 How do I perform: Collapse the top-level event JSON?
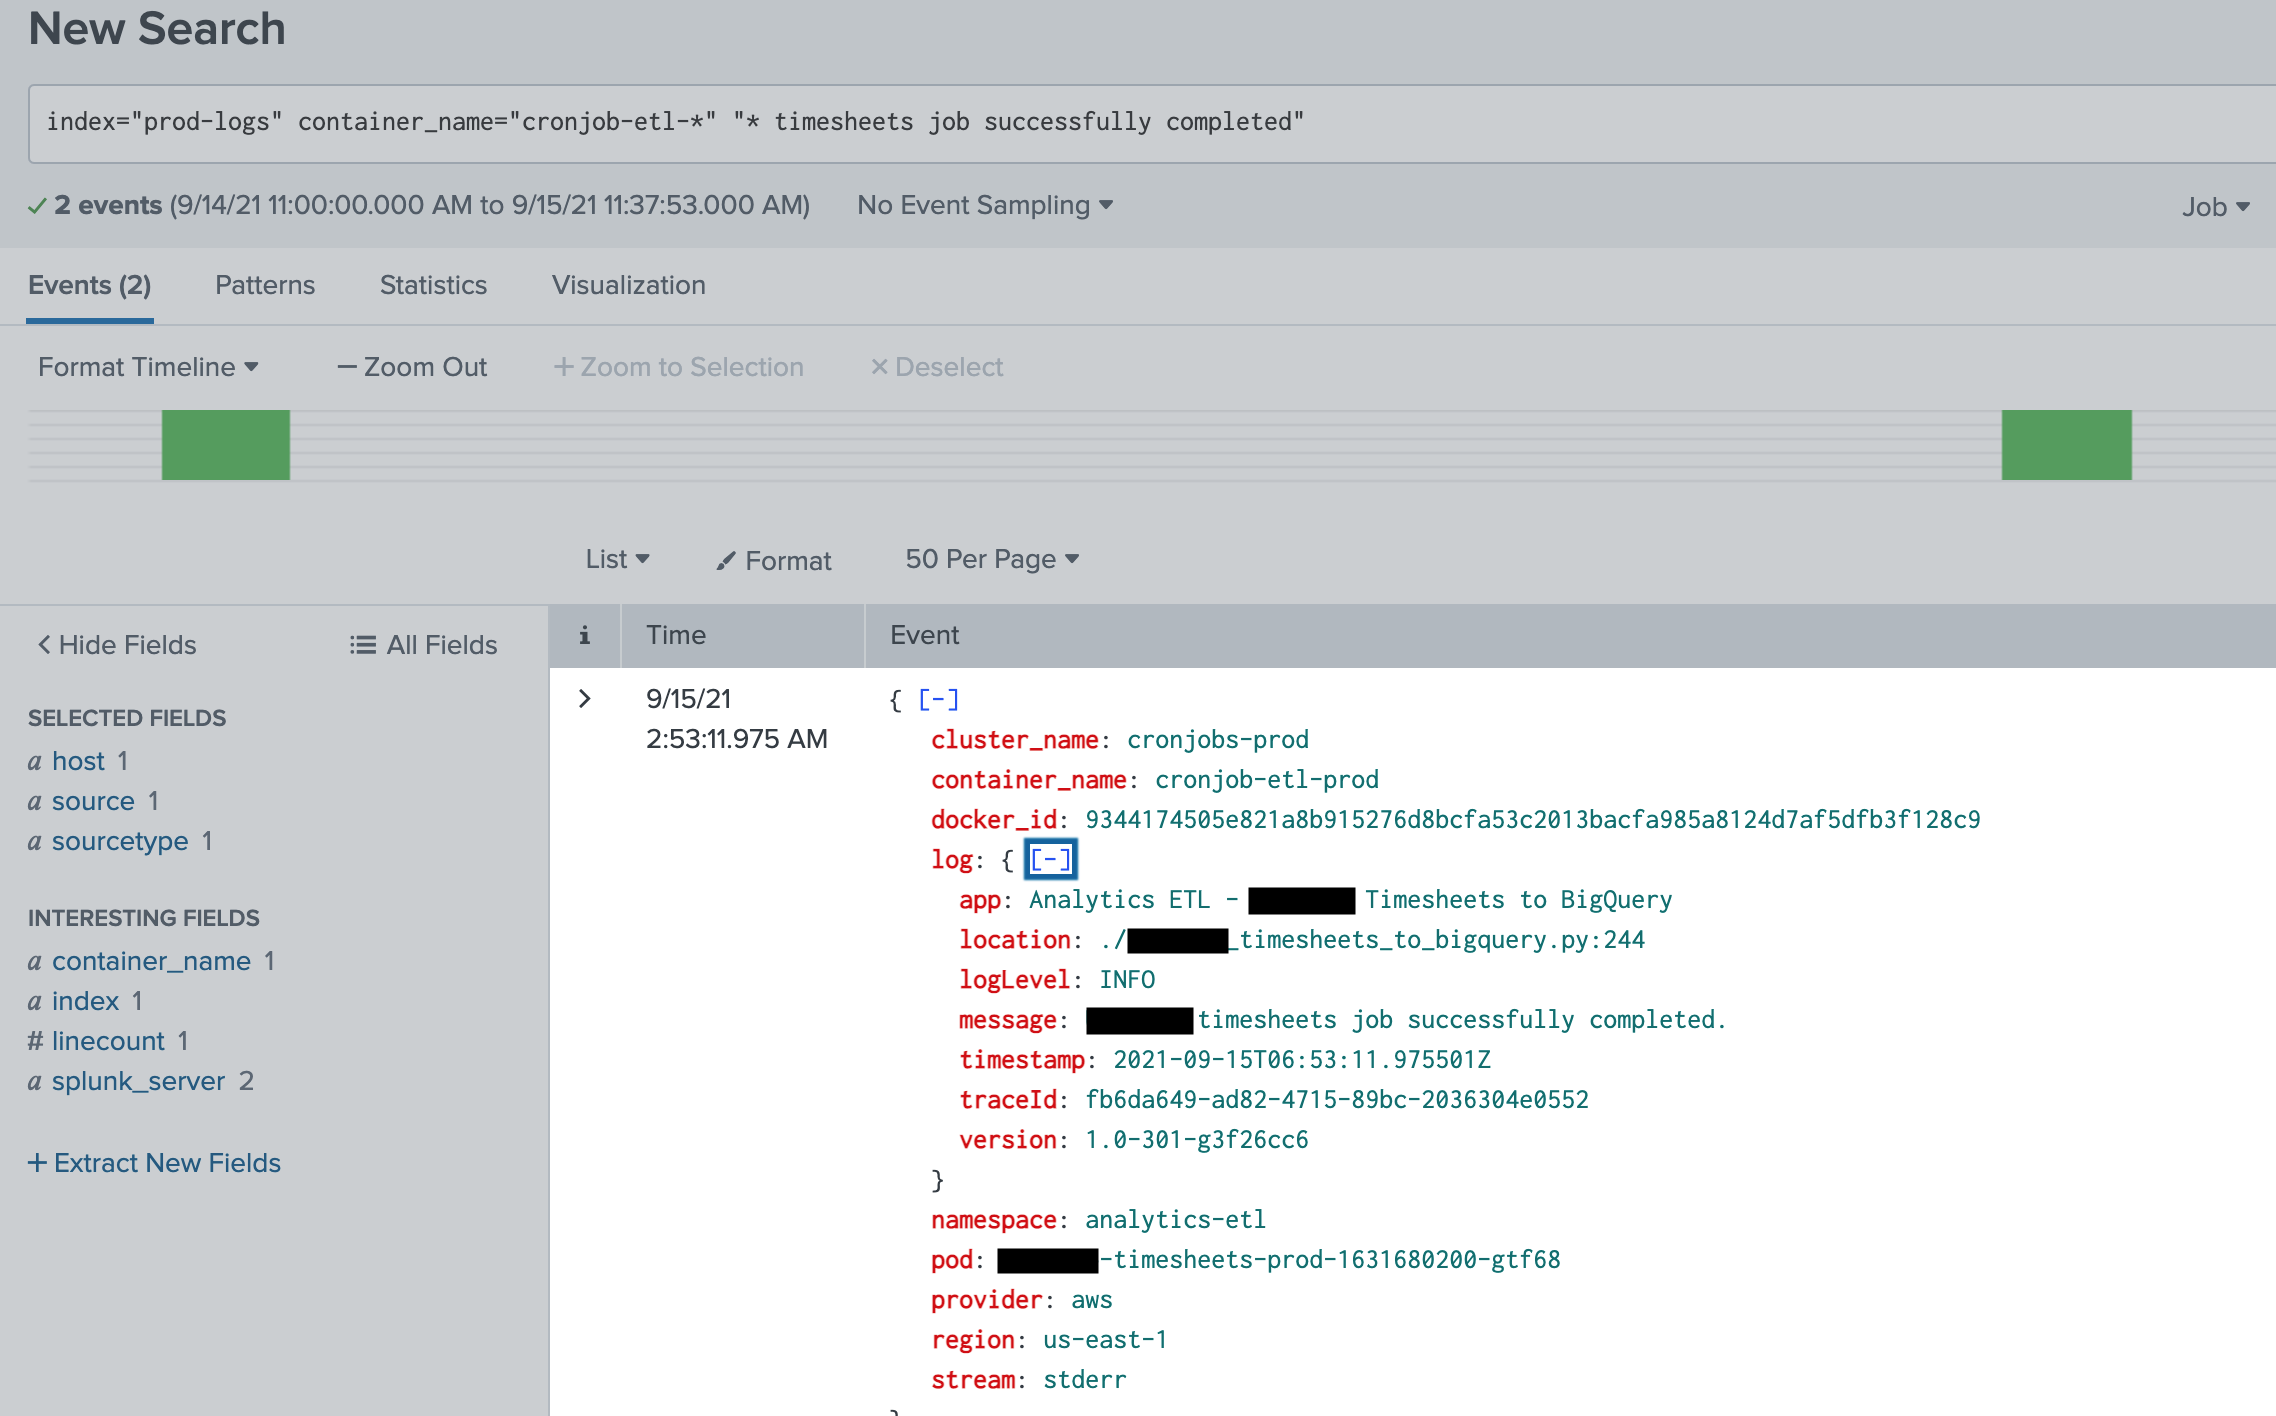(x=938, y=699)
